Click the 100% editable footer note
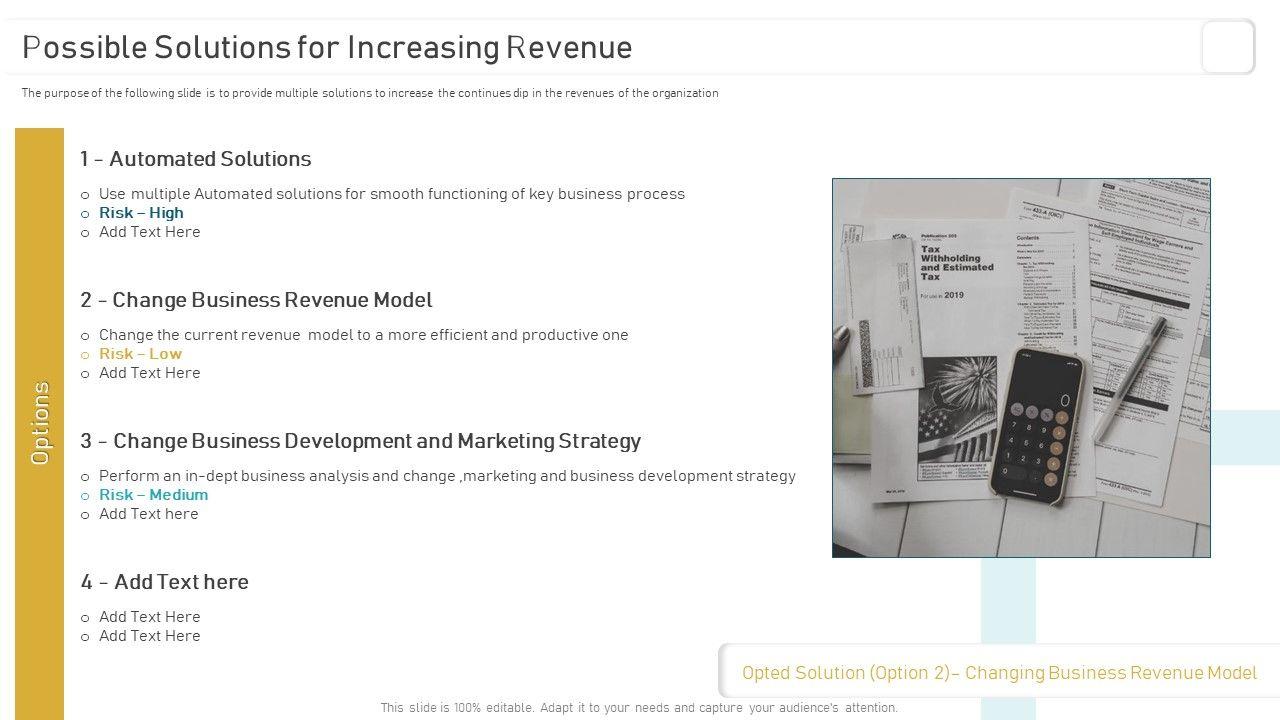 (x=639, y=707)
